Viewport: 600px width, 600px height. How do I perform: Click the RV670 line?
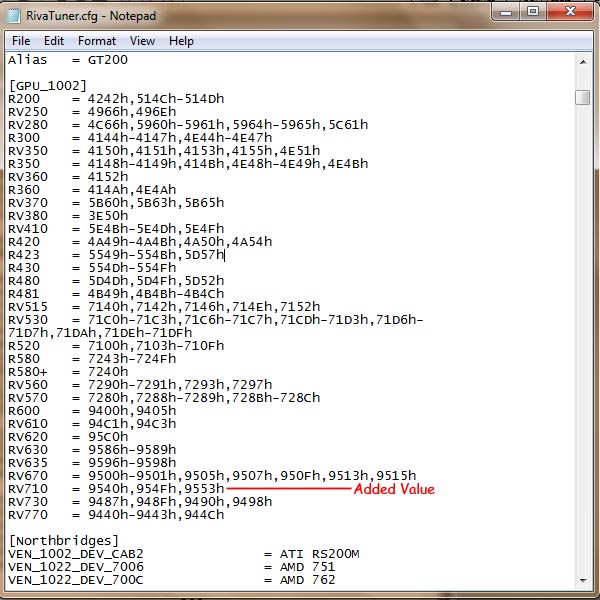[x=212, y=476]
